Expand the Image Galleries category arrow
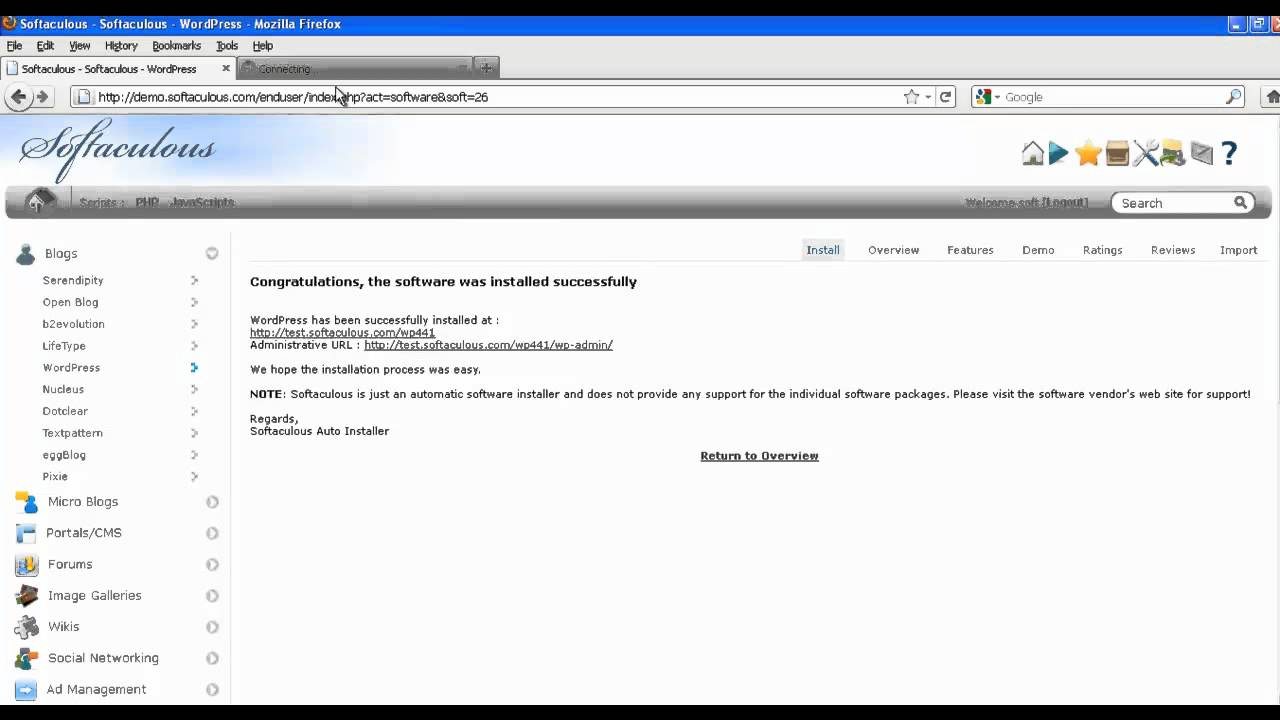The height and width of the screenshot is (720, 1280). pos(212,596)
